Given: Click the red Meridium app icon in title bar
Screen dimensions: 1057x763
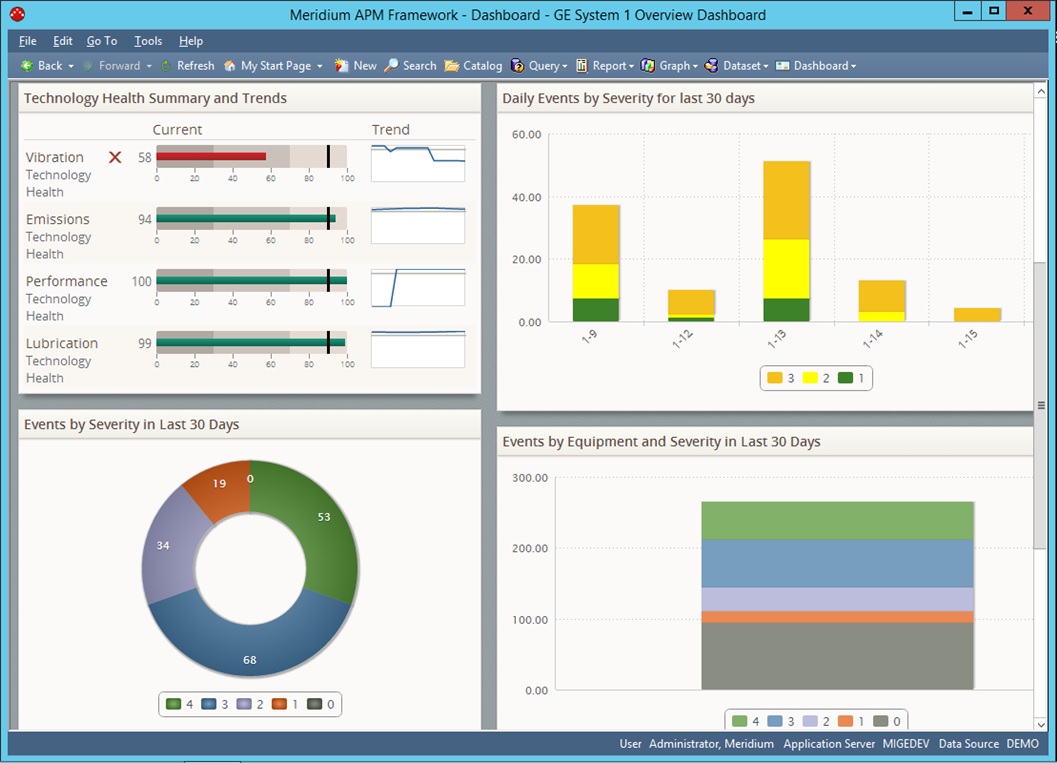Looking at the screenshot, I should [18, 13].
